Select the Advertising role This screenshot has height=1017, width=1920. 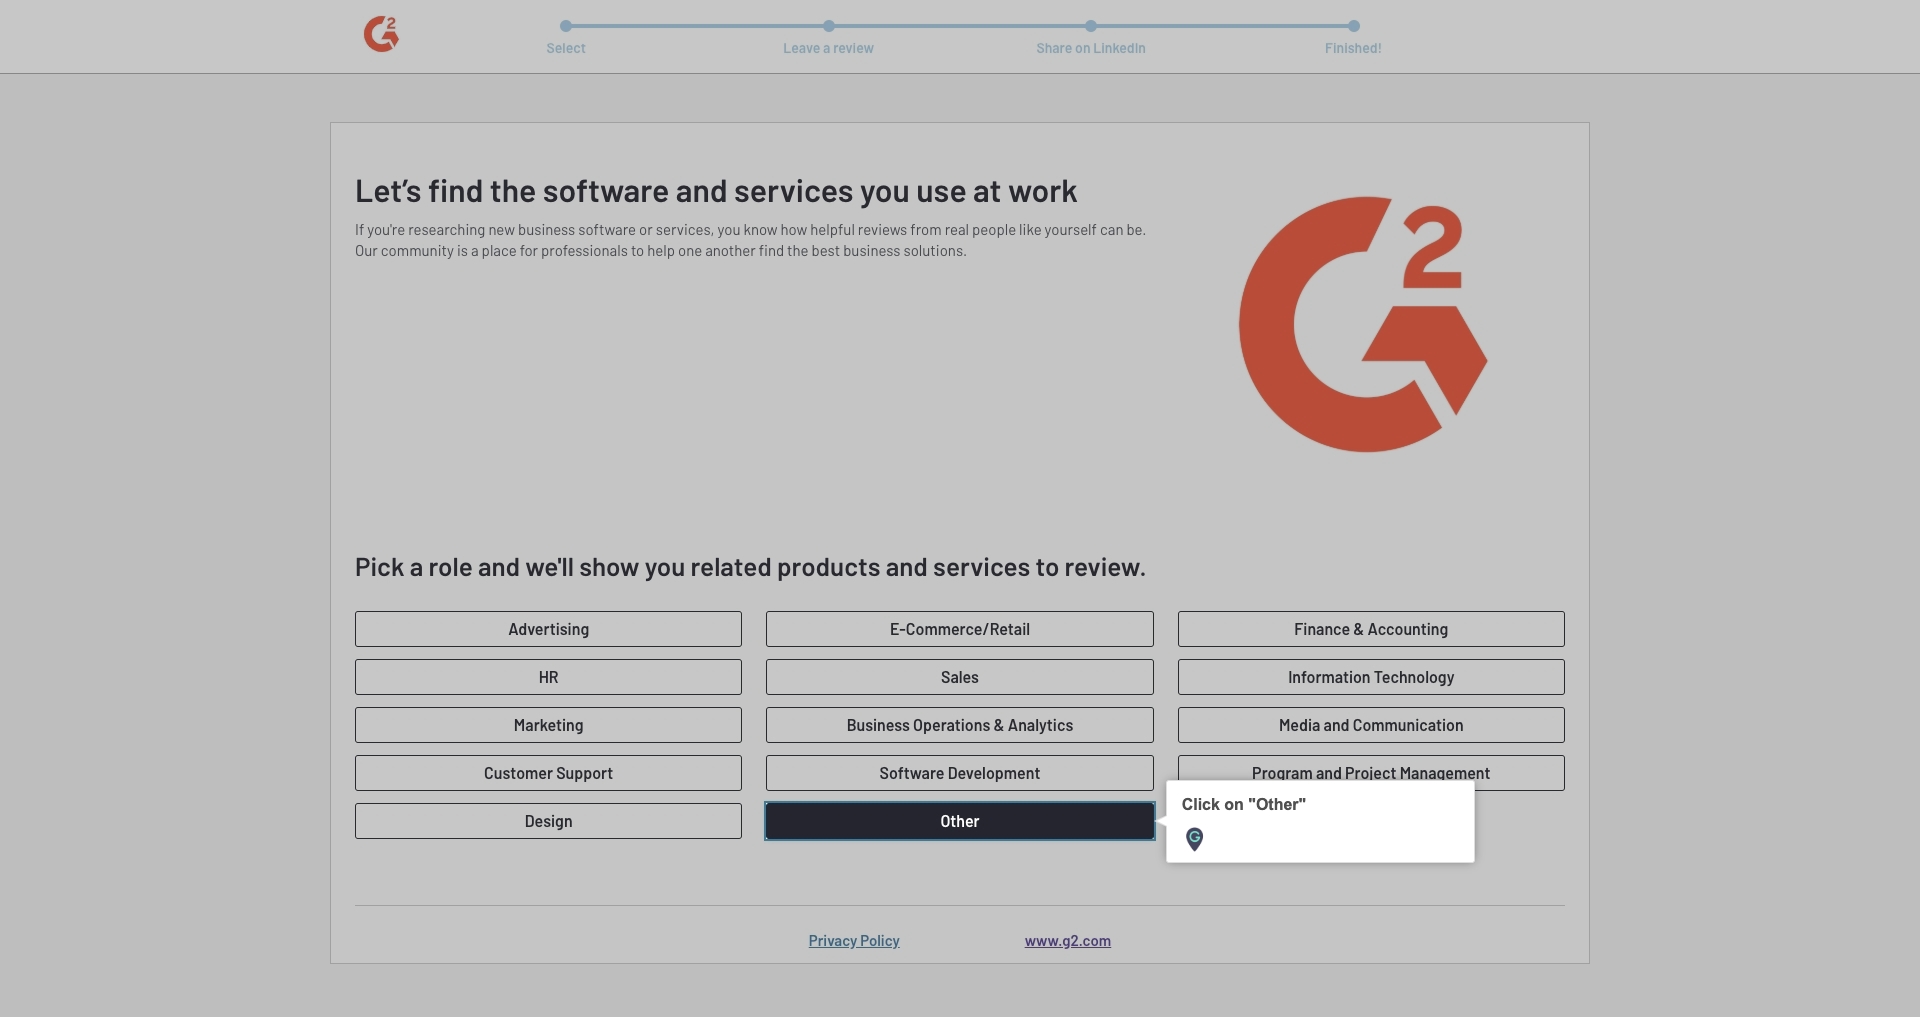tap(548, 629)
